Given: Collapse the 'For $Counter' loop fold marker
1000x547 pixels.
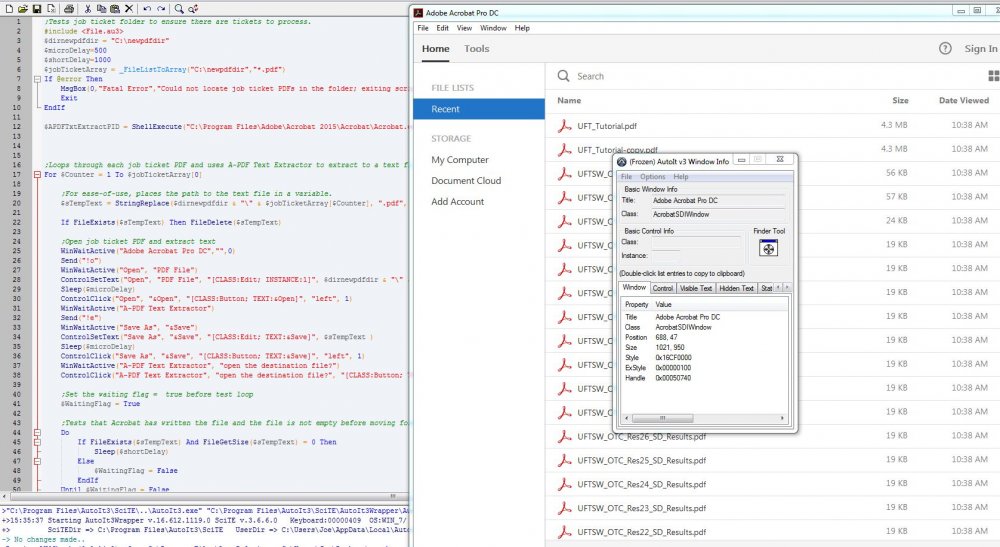Looking at the screenshot, I should coord(37,175).
